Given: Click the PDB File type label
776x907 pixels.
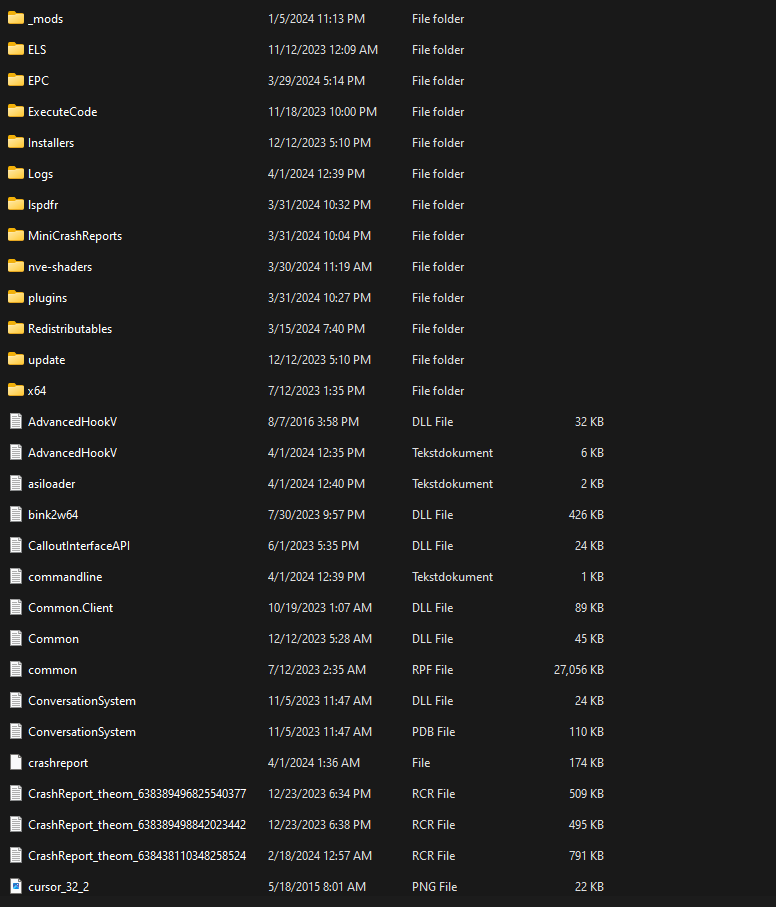Looking at the screenshot, I should coord(434,732).
